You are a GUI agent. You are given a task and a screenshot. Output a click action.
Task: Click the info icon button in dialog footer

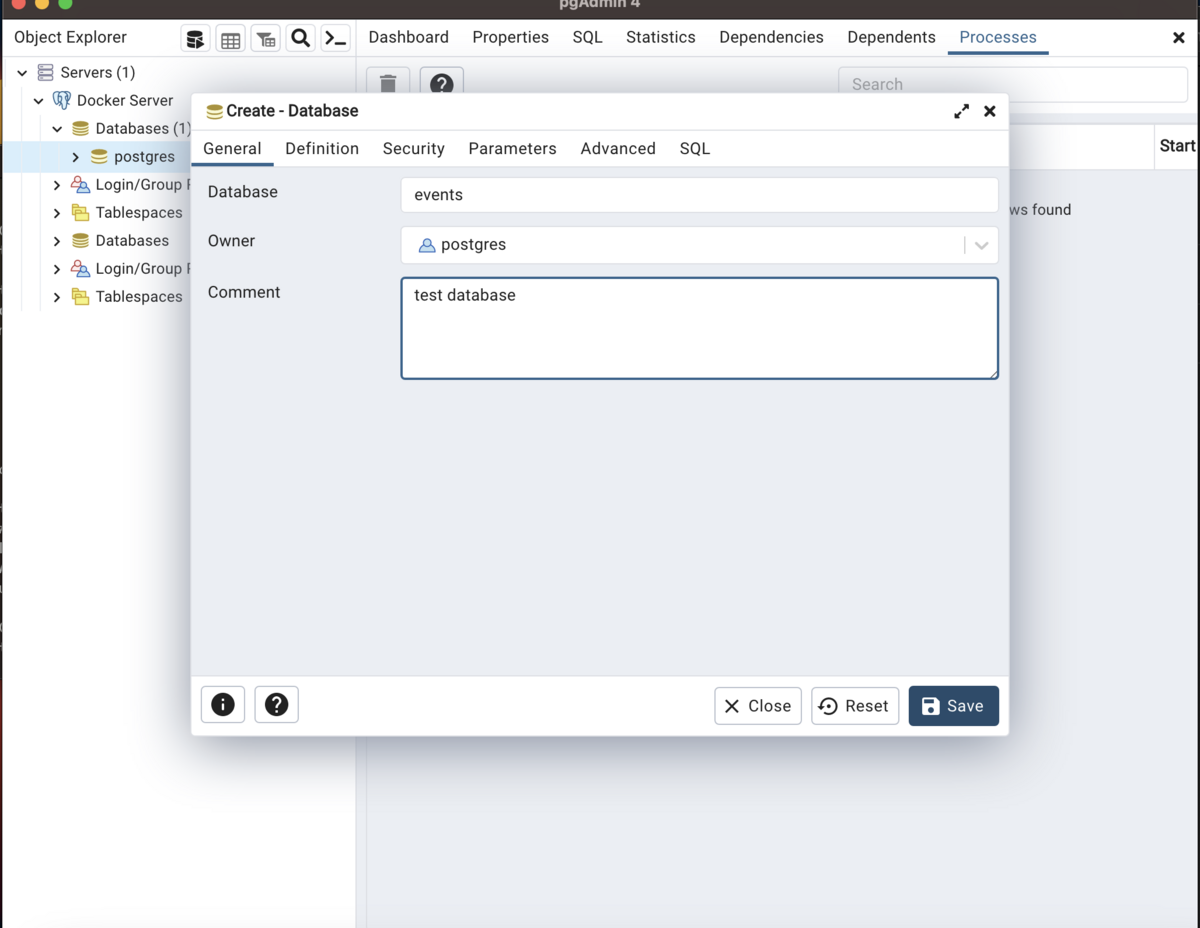coord(223,705)
